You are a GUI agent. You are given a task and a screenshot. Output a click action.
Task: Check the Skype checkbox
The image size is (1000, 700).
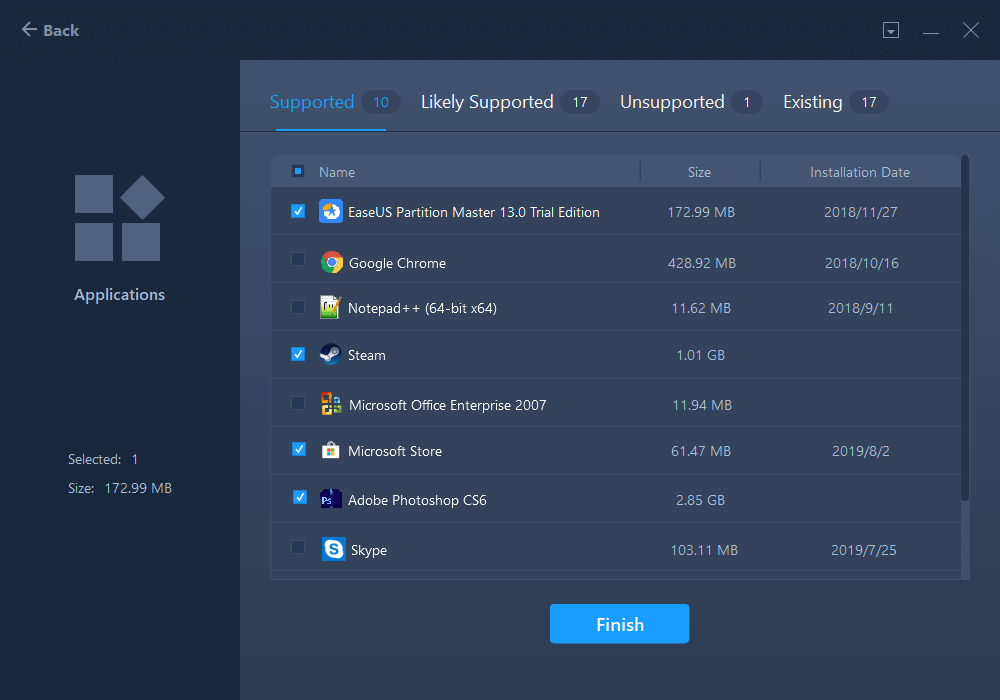[298, 547]
